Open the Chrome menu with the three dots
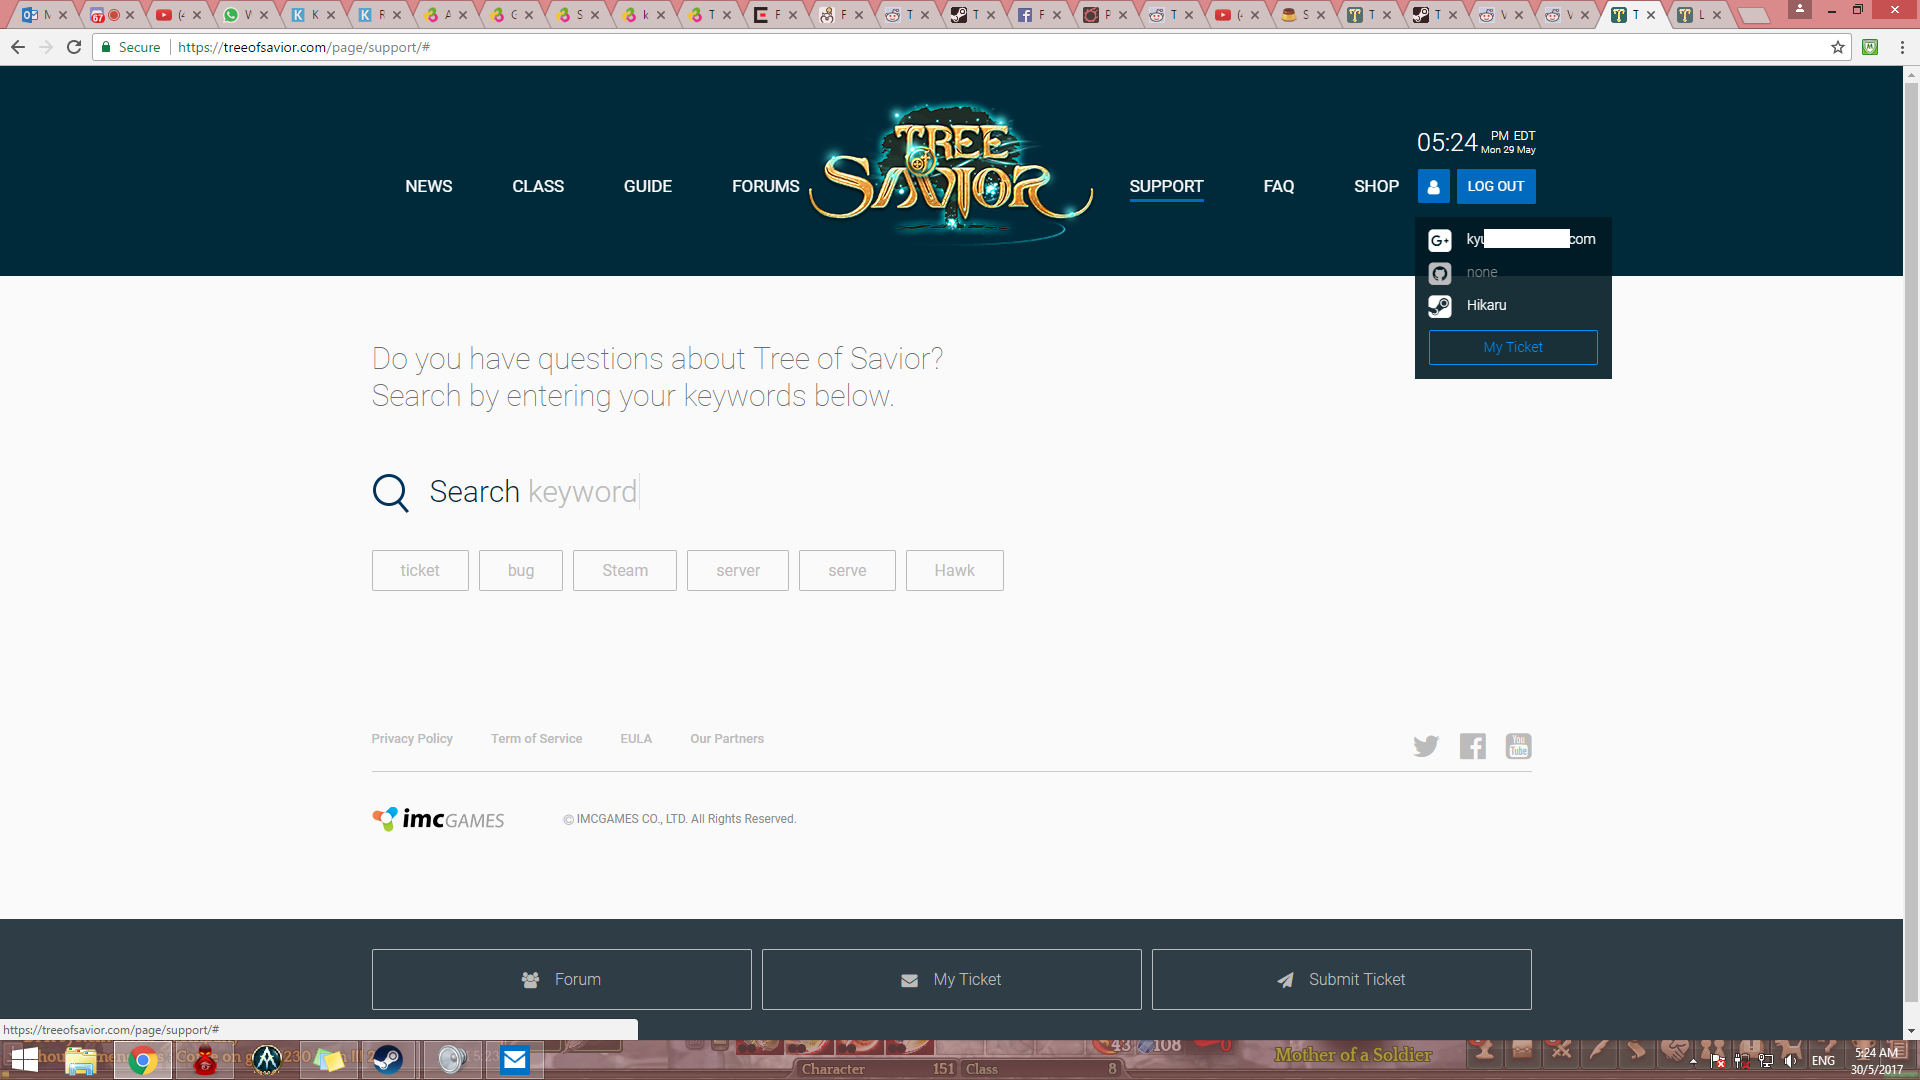Image resolution: width=1920 pixels, height=1080 pixels. click(x=1902, y=47)
